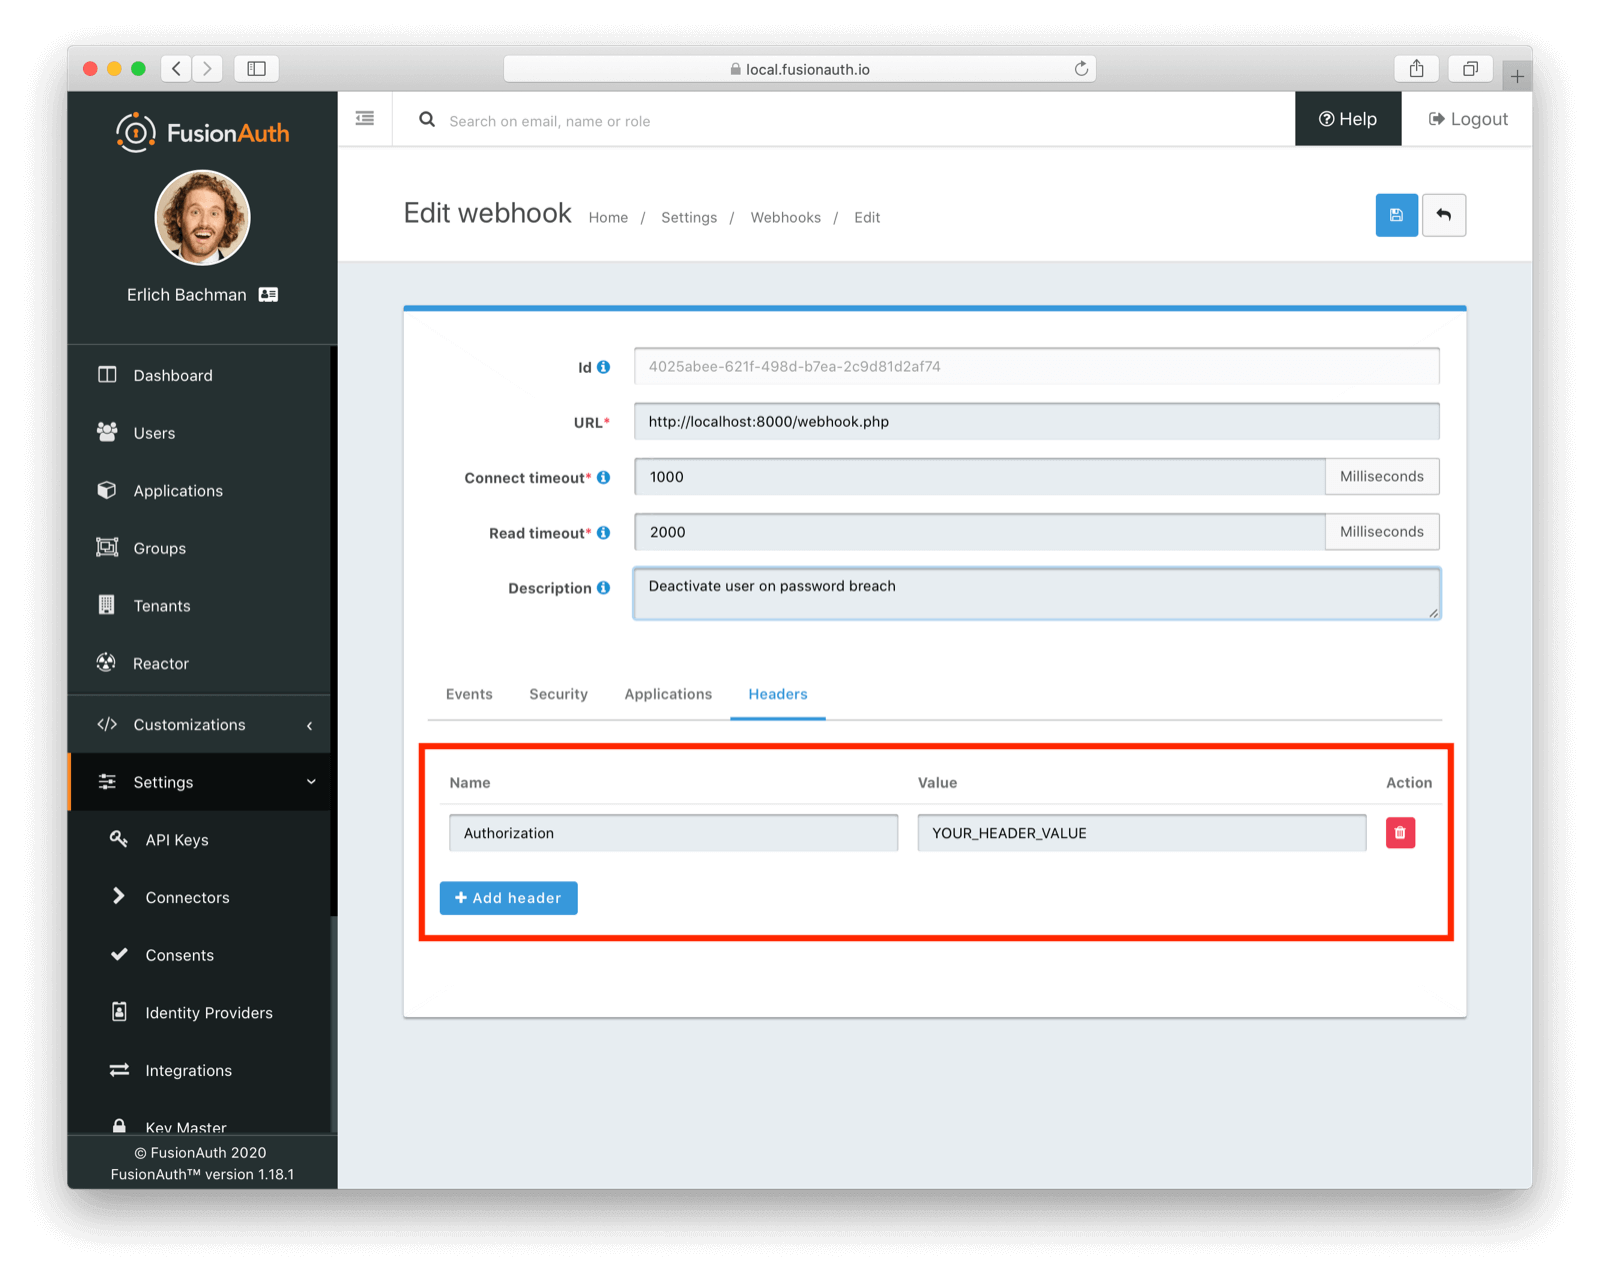Click the Consents checkmark icon
This screenshot has width=1600, height=1278.
tap(119, 954)
